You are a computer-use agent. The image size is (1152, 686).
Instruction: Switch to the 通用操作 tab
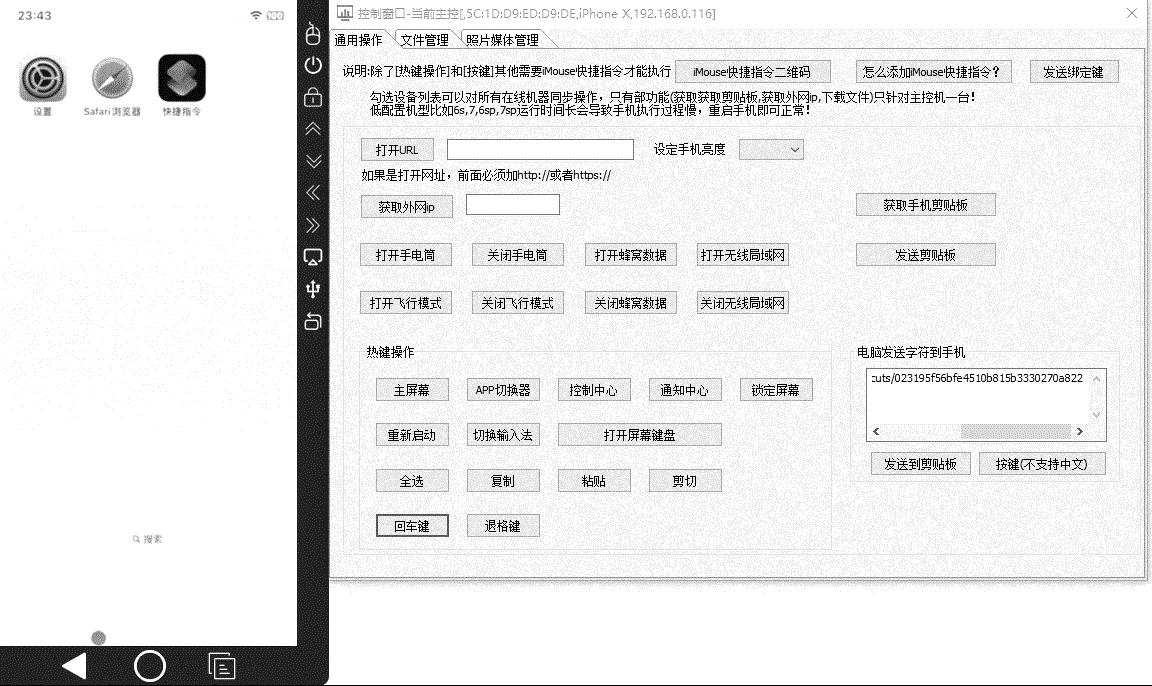pos(359,40)
